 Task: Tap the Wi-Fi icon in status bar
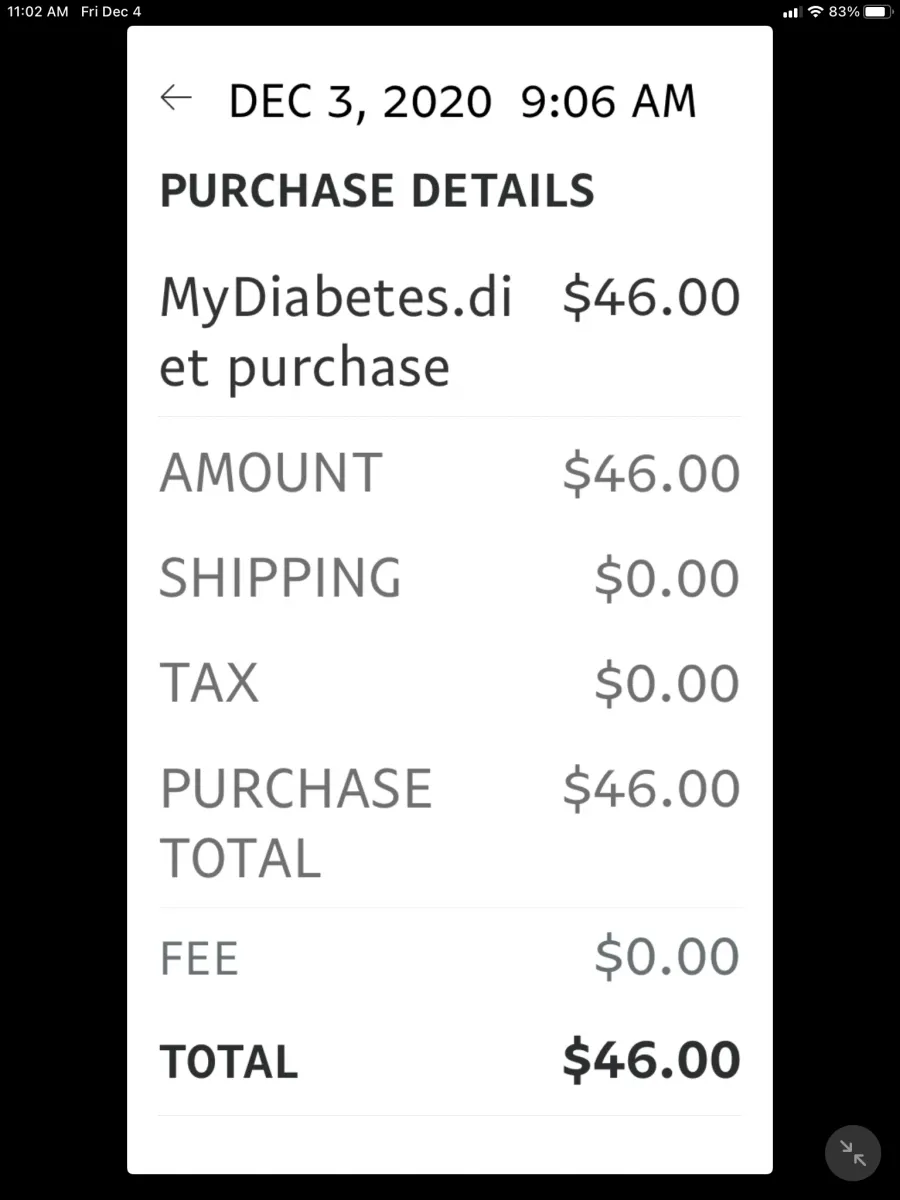point(815,11)
